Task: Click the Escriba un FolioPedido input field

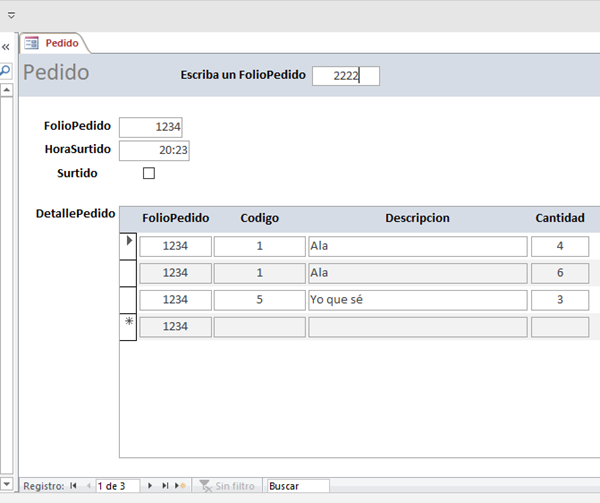Action: click(x=345, y=76)
